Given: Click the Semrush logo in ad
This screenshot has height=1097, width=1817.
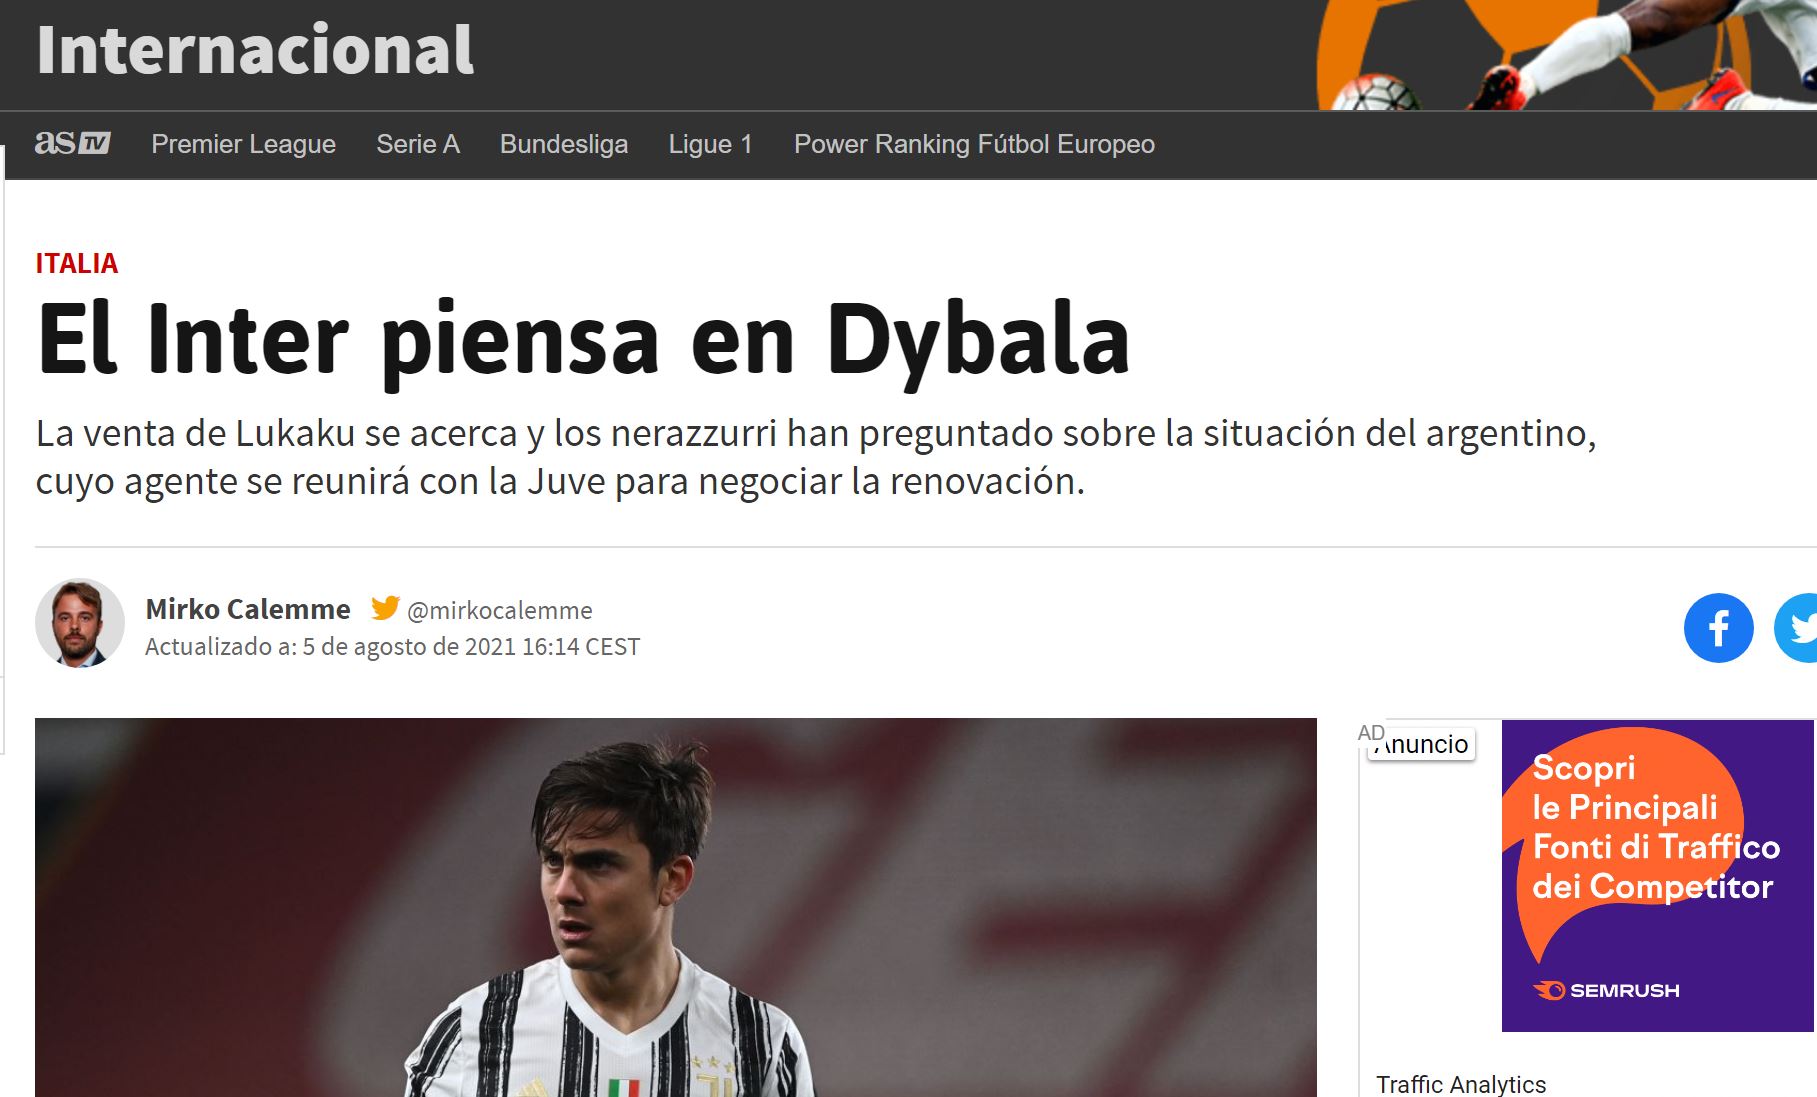Looking at the screenshot, I should pyautogui.click(x=1606, y=990).
